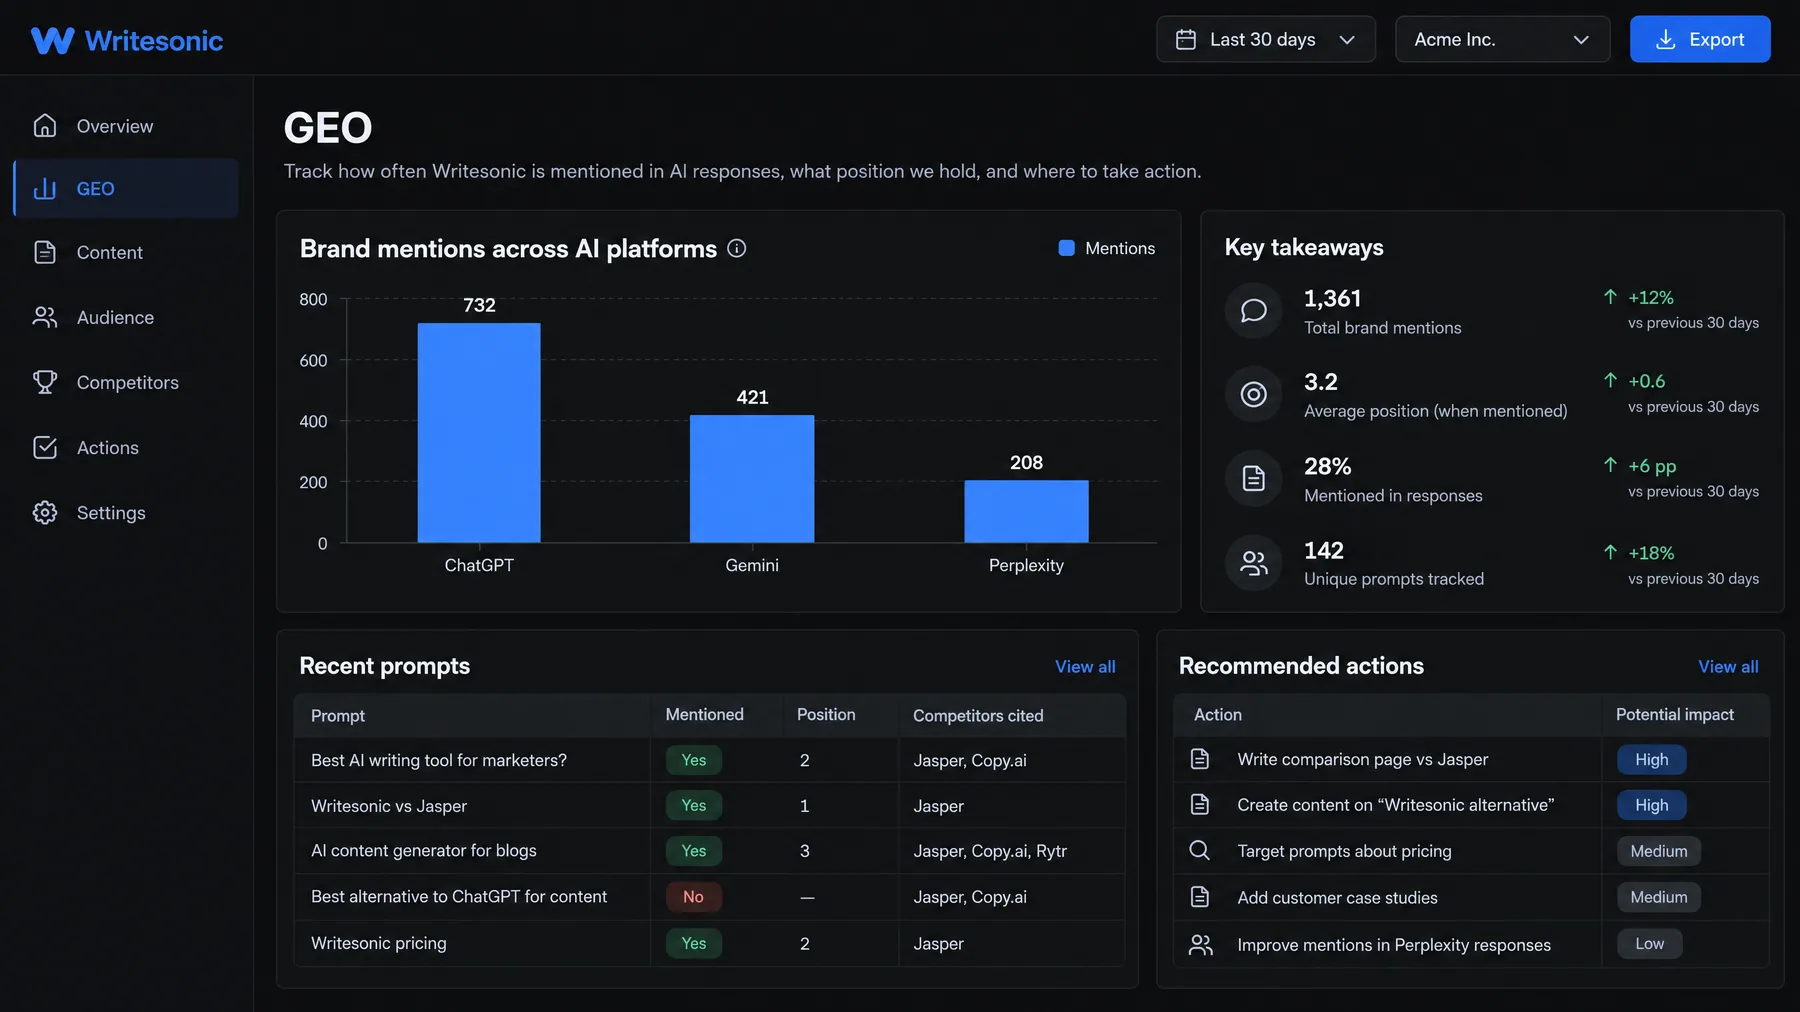Viewport: 1800px width, 1012px height.
Task: Click the Actions checkmark icon
Action: pos(45,447)
